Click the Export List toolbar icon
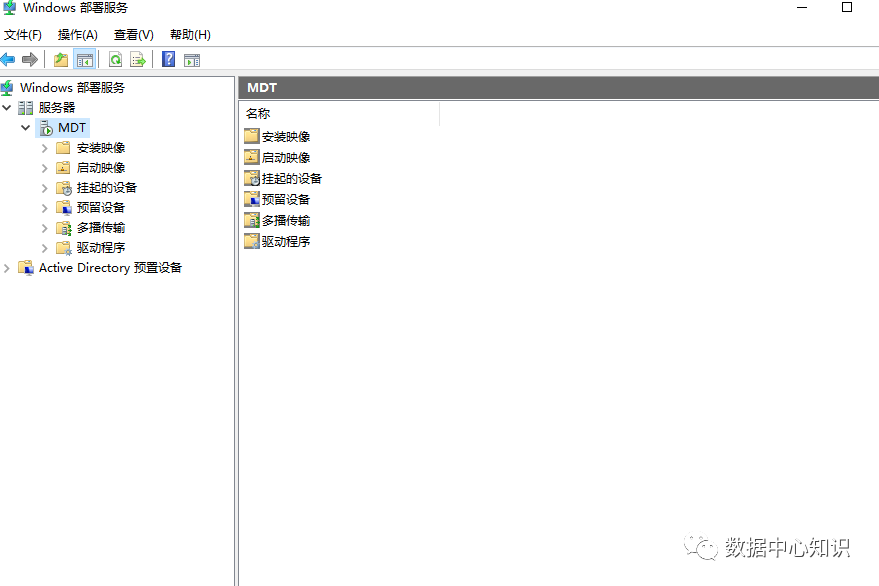 tap(137, 59)
